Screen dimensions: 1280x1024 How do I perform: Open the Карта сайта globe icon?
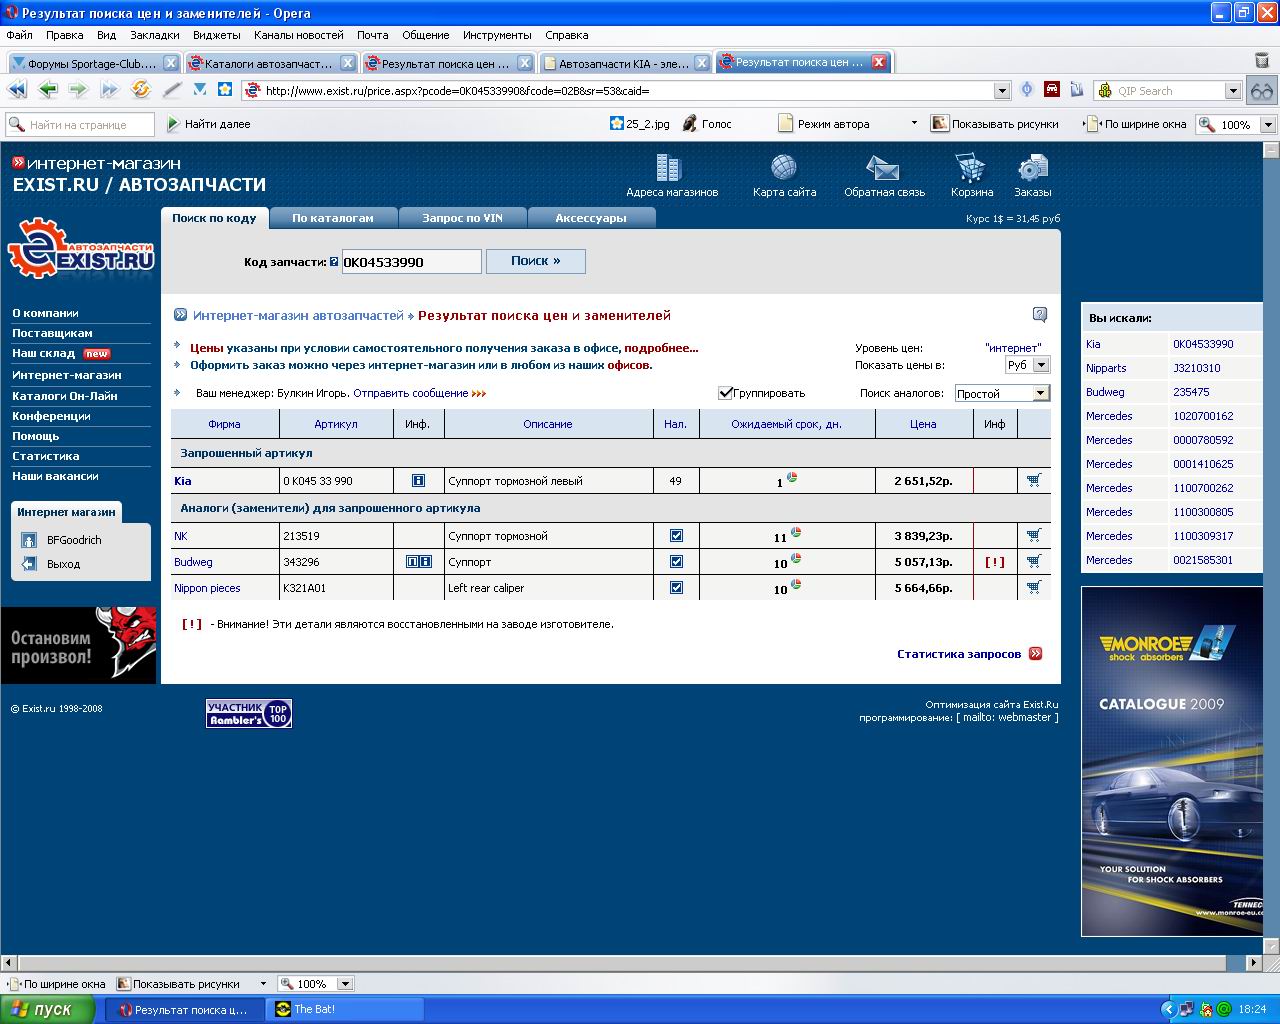(784, 168)
